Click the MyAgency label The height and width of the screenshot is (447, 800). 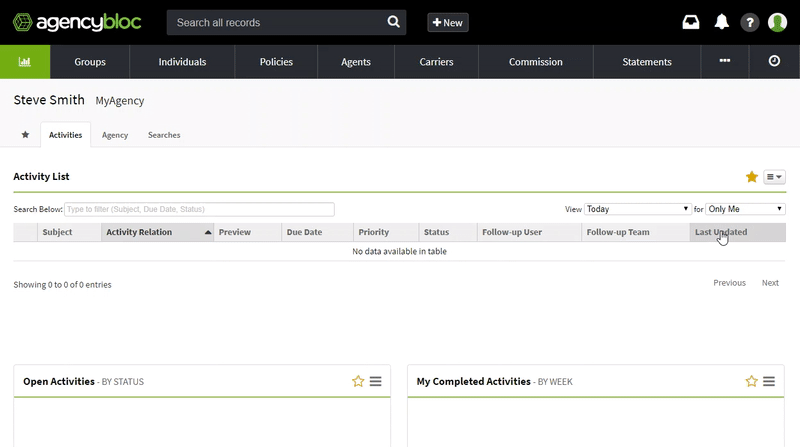pos(120,101)
